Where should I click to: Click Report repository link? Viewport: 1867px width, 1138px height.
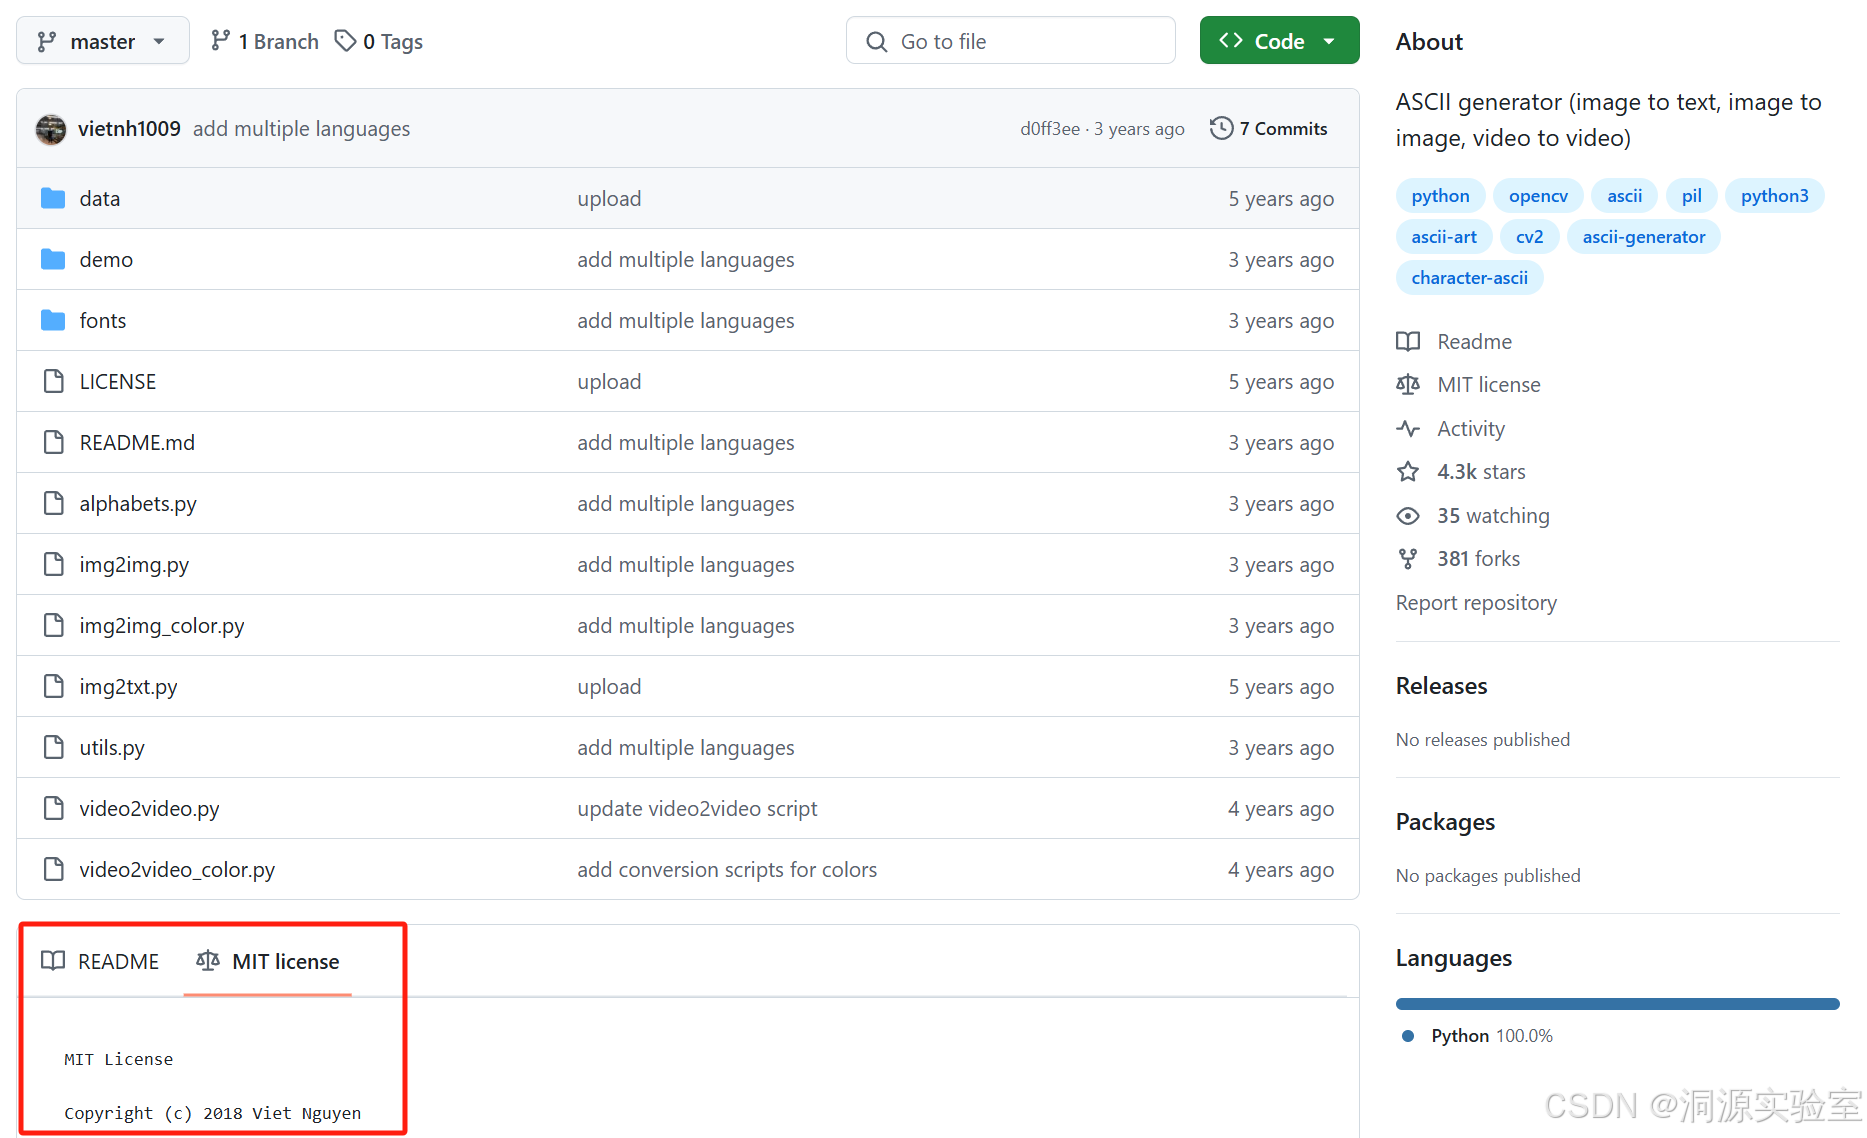coord(1476,603)
